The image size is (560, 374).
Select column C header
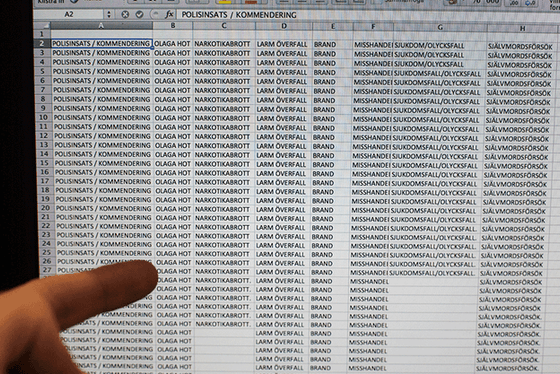point(224,26)
